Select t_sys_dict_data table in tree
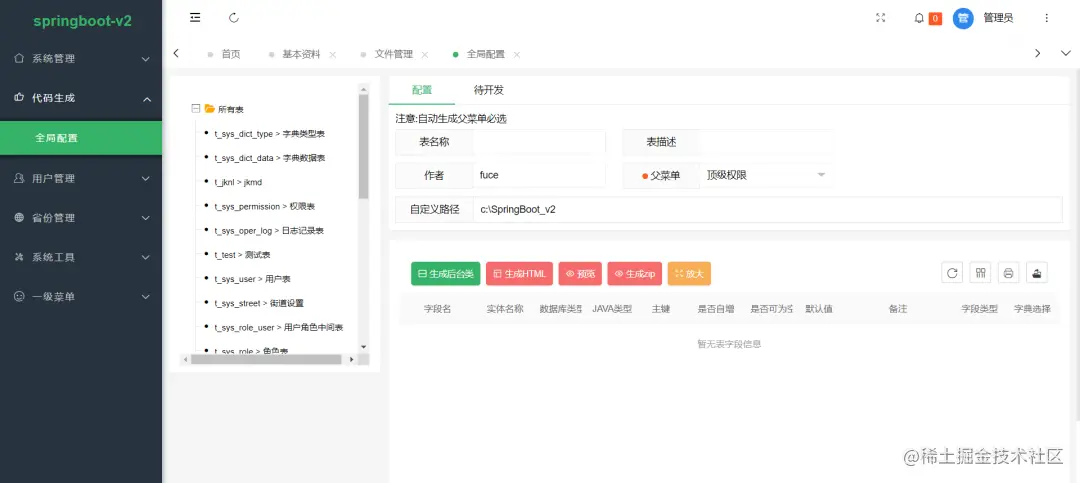The image size is (1080, 483). tap(269, 158)
